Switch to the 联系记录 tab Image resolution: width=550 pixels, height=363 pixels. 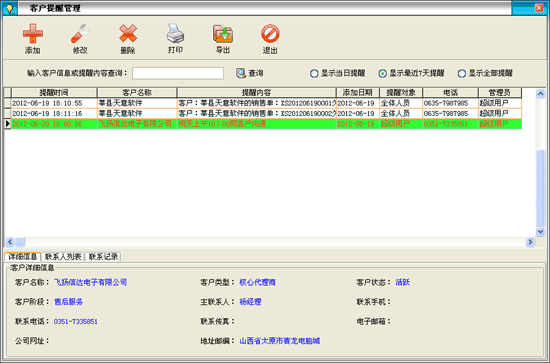pyautogui.click(x=103, y=257)
